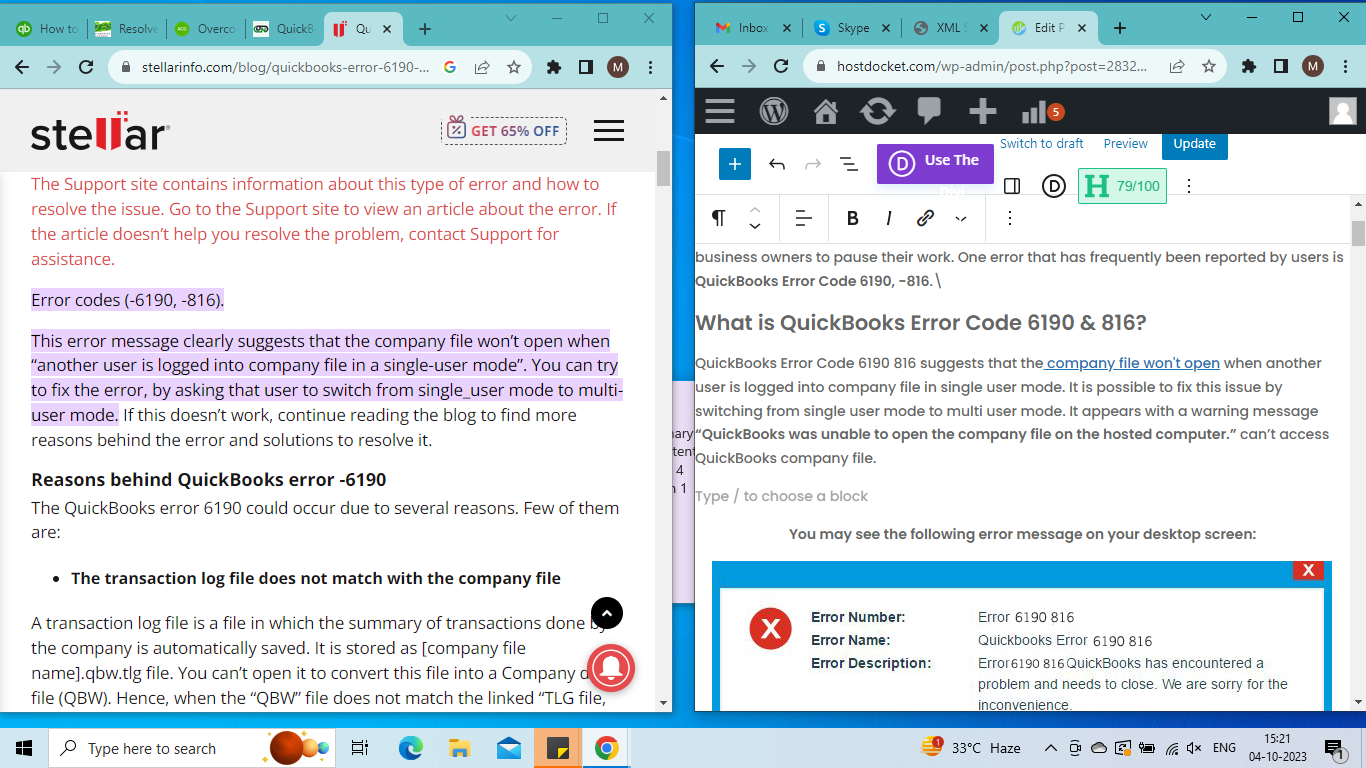Image resolution: width=1366 pixels, height=768 pixels.
Task: Click the Divi circle D icon
Action: coord(1054,186)
